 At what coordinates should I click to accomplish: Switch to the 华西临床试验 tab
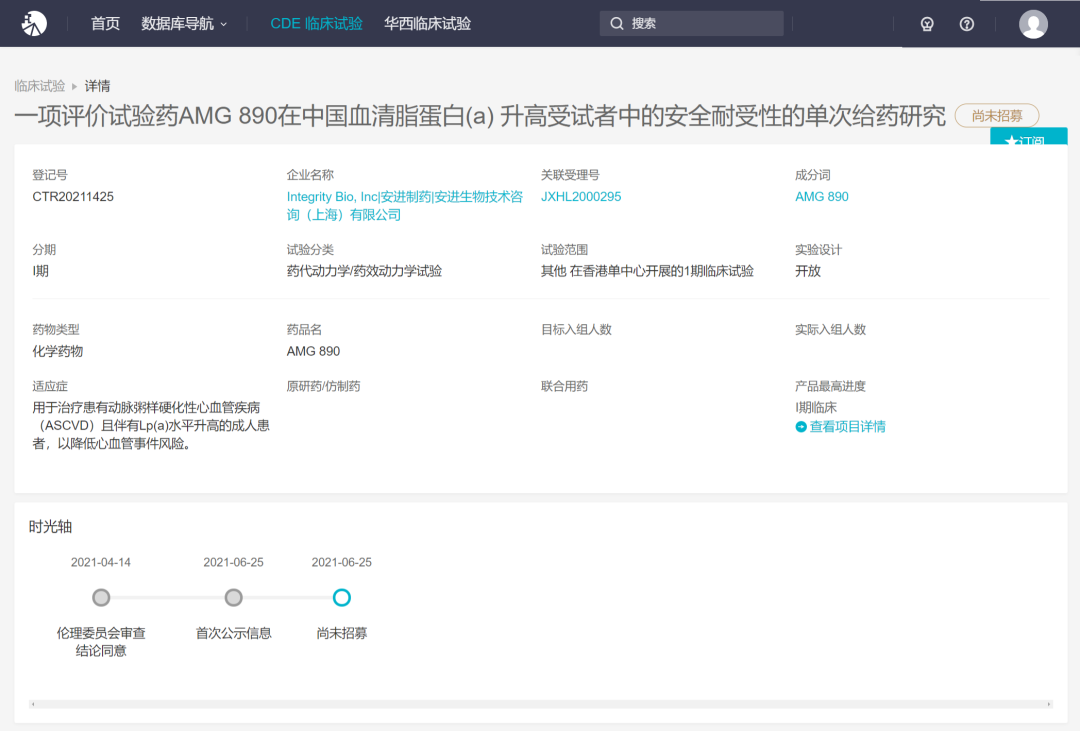pos(427,23)
